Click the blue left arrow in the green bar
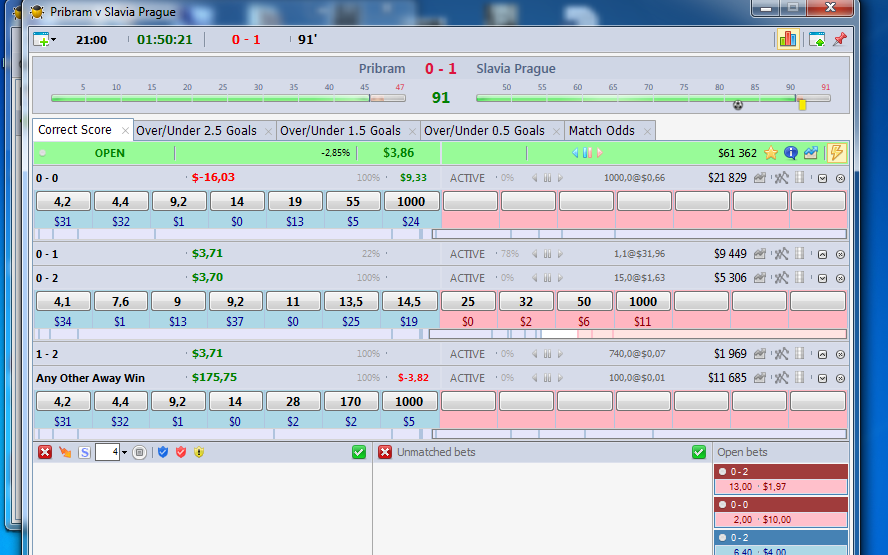This screenshot has height=555, width=888. tap(575, 153)
